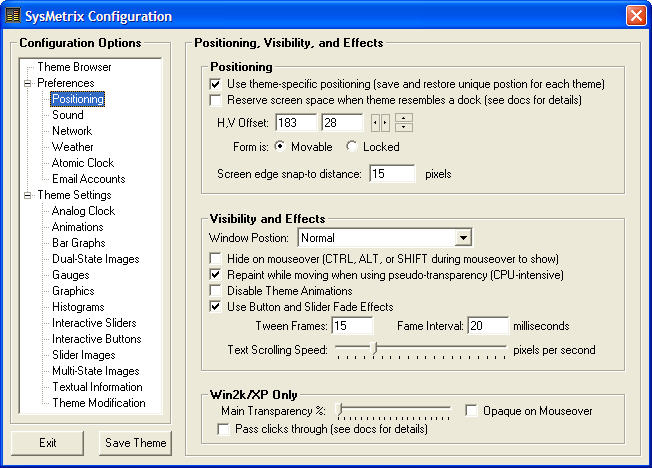This screenshot has height=468, width=652.
Task: Nudge offset up with up arrow
Action: click(404, 118)
